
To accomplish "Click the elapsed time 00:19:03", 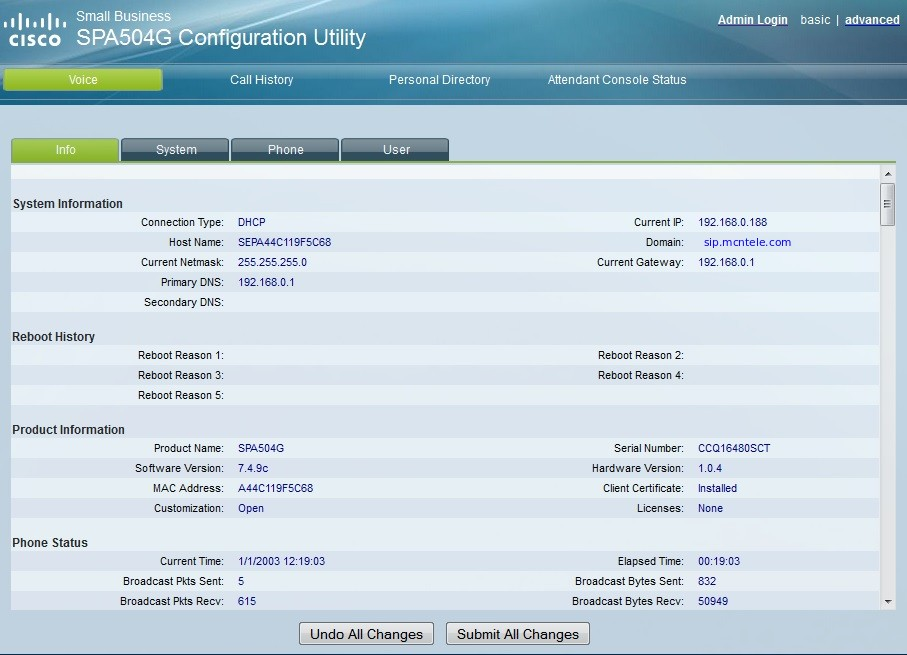I will pos(719,561).
